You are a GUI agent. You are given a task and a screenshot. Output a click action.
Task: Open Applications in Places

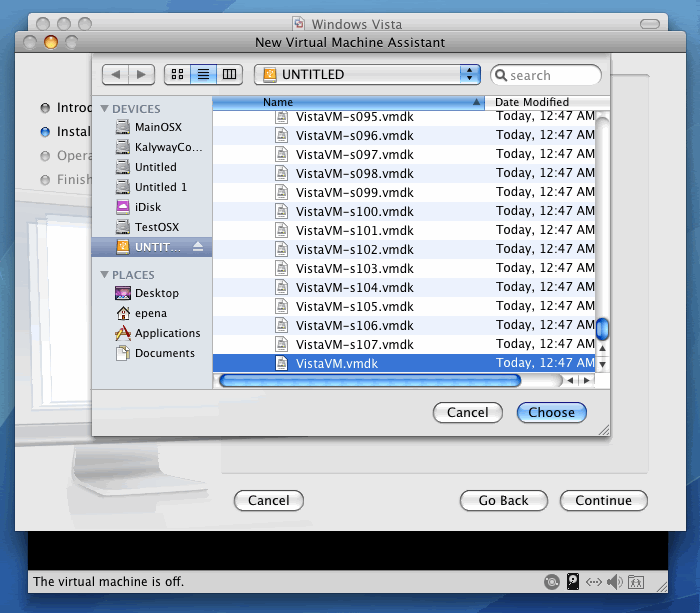(x=152, y=333)
